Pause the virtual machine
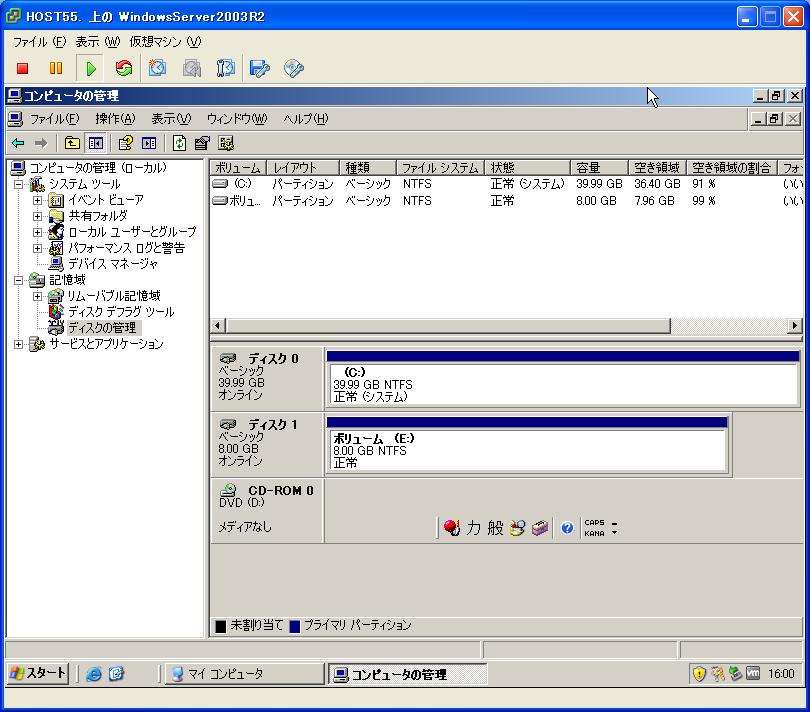This screenshot has height=712, width=810. [x=56, y=68]
